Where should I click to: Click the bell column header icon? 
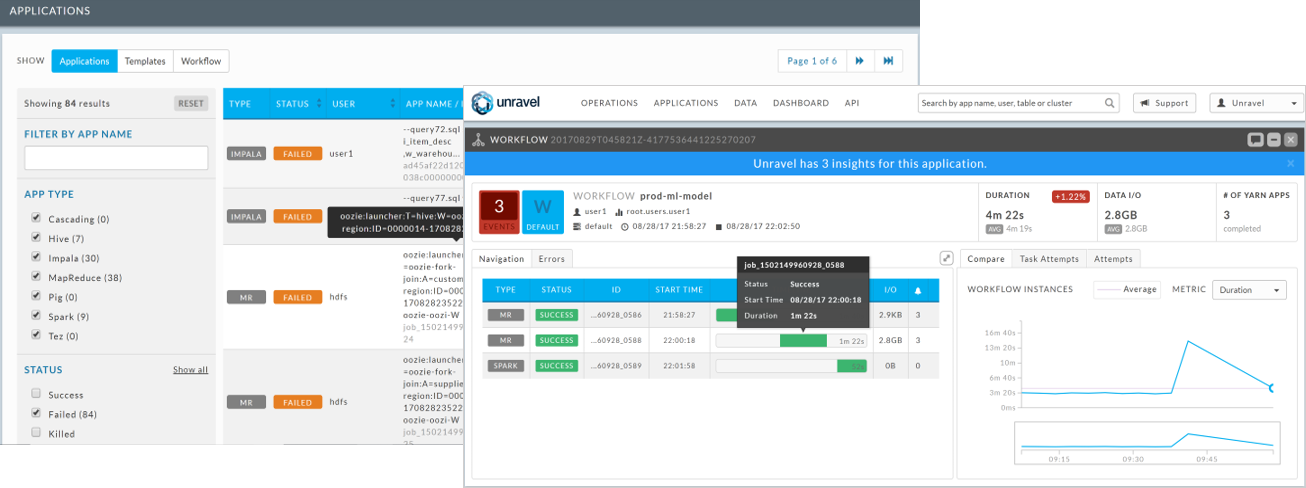[x=918, y=290]
